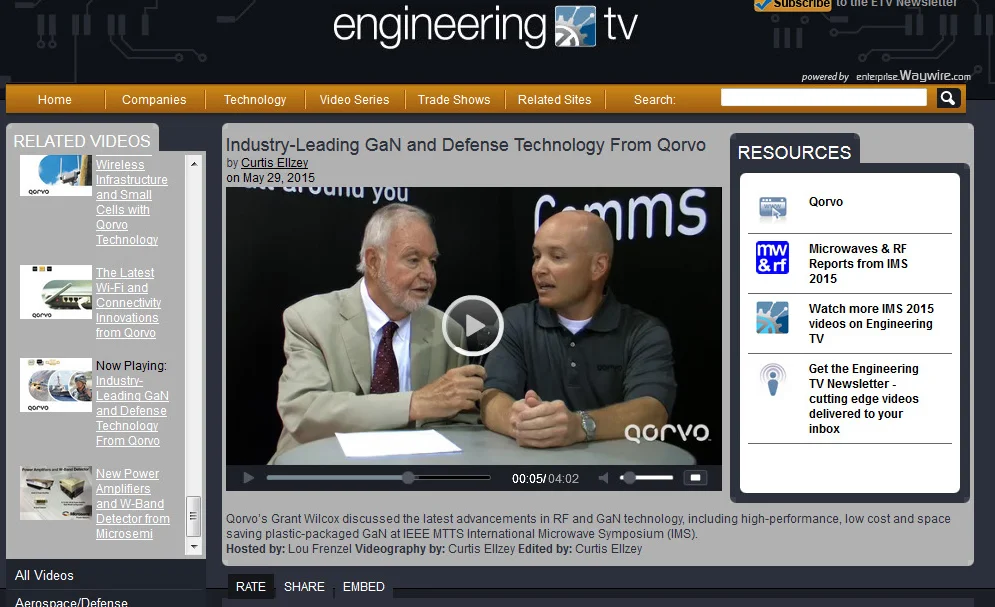
Task: Open Wireless Infrastructure and Small Cells video link
Action: [x=131, y=202]
